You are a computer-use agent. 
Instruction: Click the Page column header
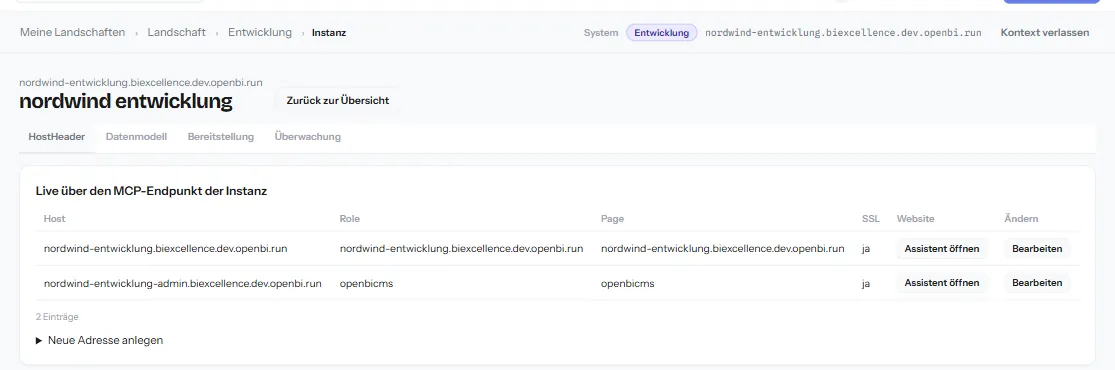pyautogui.click(x=612, y=218)
